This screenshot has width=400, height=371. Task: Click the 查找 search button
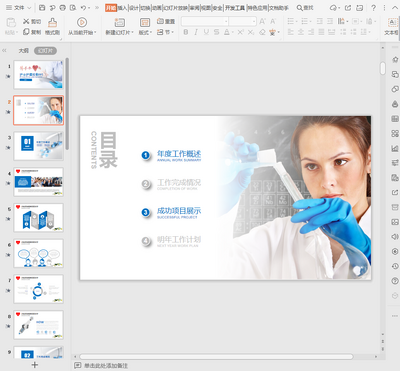click(x=305, y=8)
